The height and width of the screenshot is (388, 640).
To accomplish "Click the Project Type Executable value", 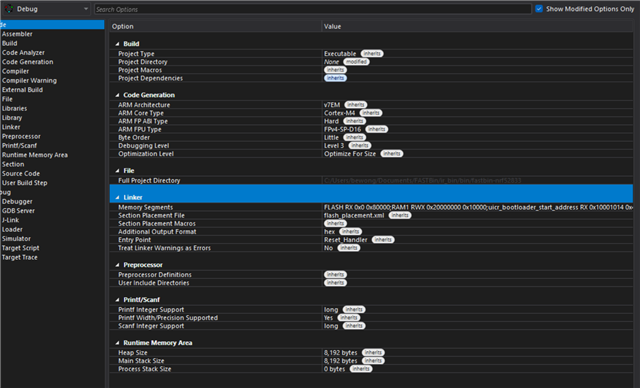I will (x=340, y=54).
